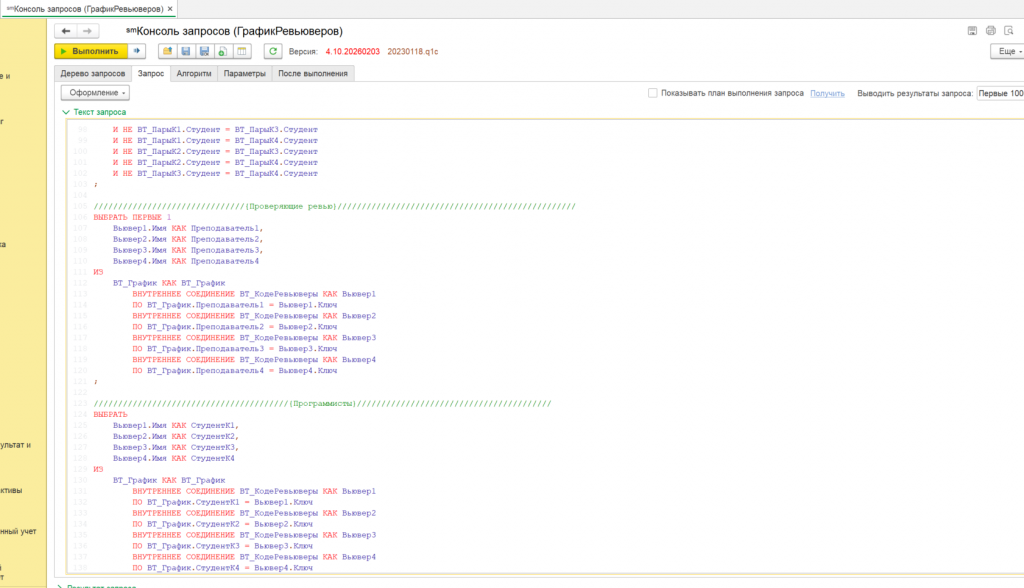
Task: Click the Получить link
Action: pyautogui.click(x=827, y=93)
